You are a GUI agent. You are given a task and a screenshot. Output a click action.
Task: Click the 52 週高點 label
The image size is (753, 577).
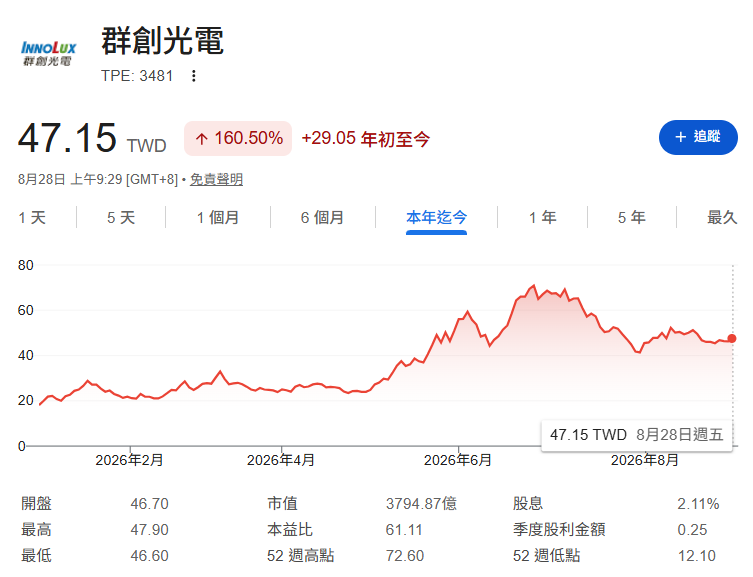point(301,555)
